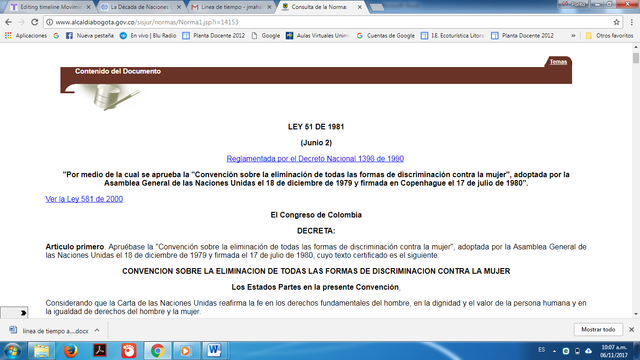
Task: Switch to Microsoft Word in the taskbar
Action: (x=214, y=351)
